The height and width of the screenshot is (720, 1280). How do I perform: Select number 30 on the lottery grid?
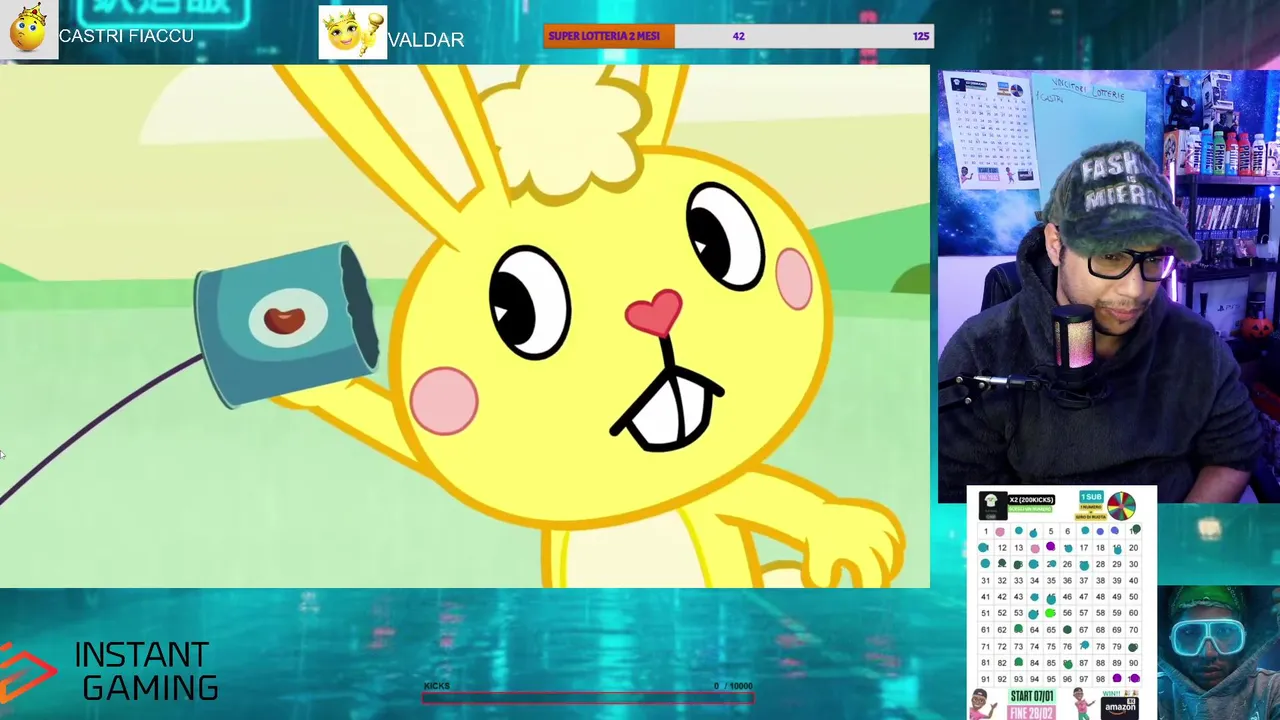click(1133, 564)
